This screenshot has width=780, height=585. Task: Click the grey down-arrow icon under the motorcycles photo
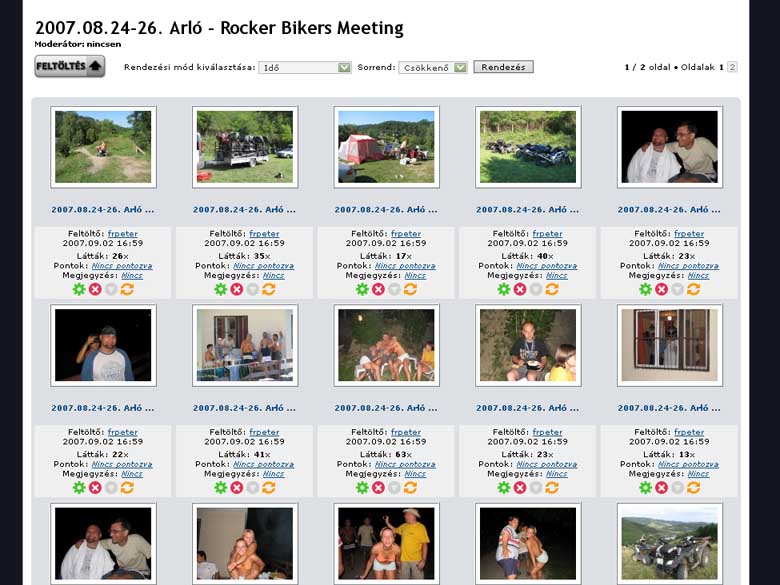pyautogui.click(x=536, y=289)
